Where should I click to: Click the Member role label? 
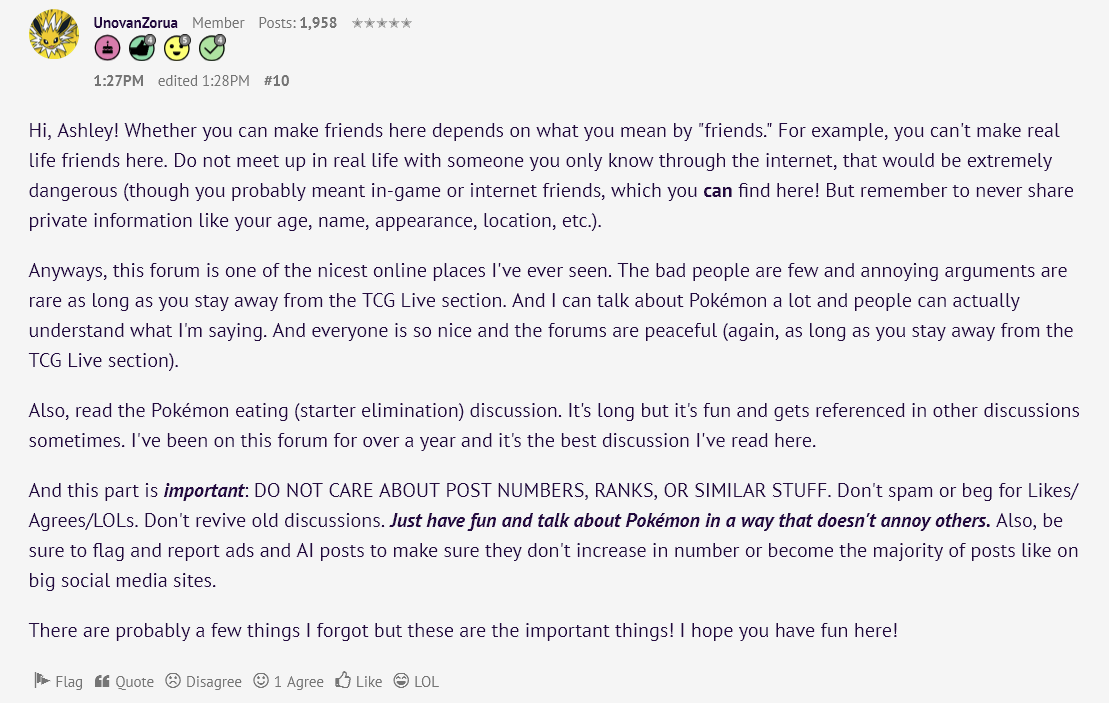point(218,23)
